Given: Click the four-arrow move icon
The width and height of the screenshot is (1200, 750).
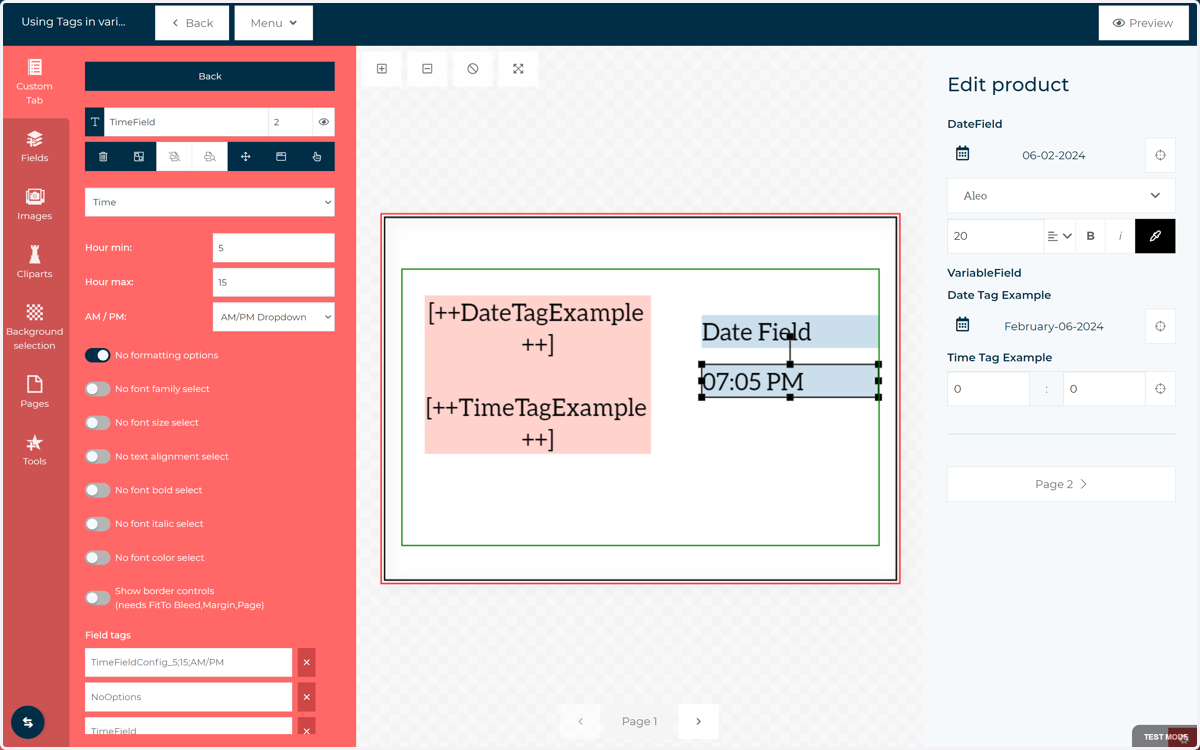Looking at the screenshot, I should 245,157.
